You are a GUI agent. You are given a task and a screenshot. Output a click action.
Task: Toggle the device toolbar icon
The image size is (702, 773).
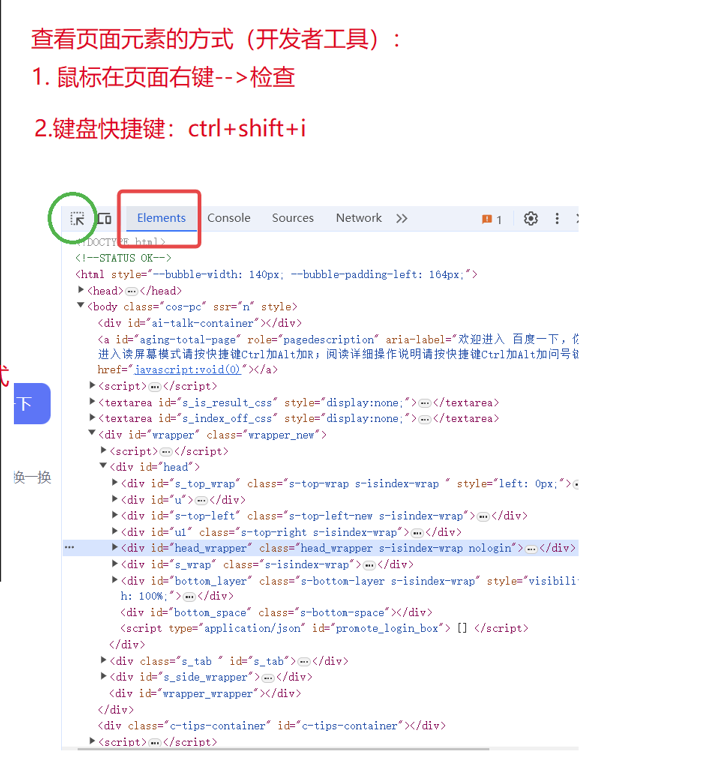pyautogui.click(x=104, y=218)
